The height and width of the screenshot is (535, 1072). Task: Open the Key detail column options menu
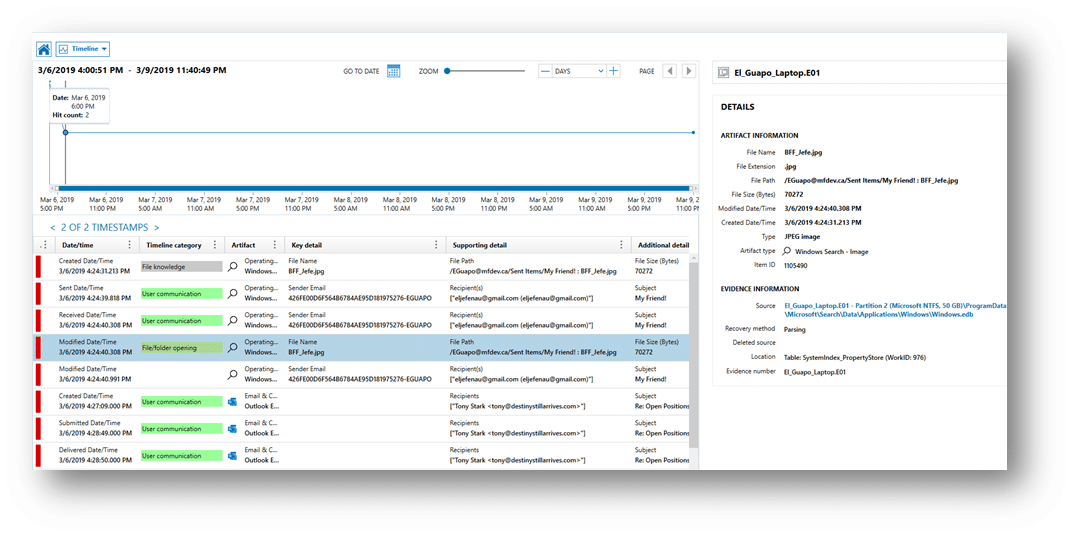435,245
